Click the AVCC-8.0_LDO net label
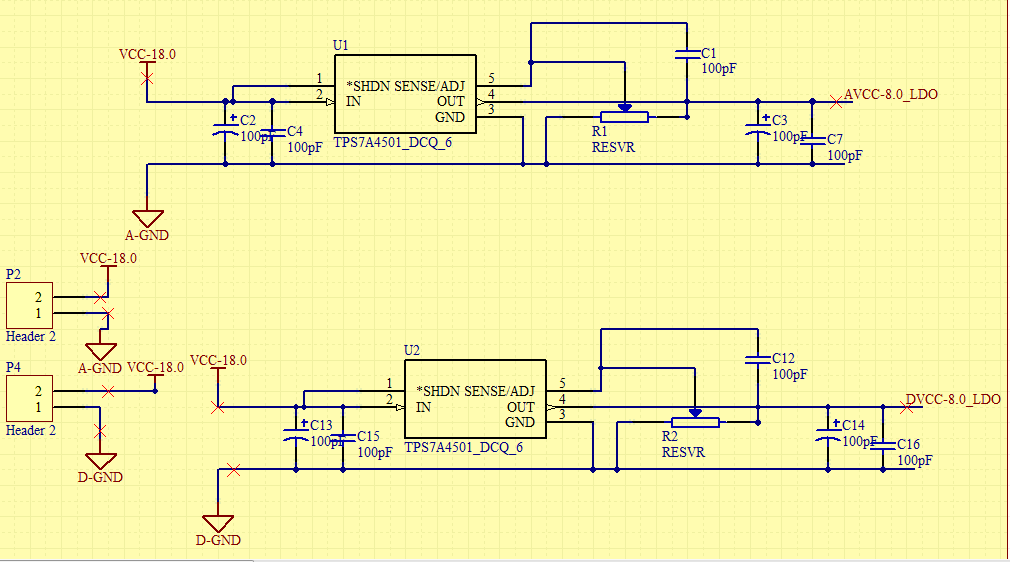The height and width of the screenshot is (562, 1010). (891, 94)
